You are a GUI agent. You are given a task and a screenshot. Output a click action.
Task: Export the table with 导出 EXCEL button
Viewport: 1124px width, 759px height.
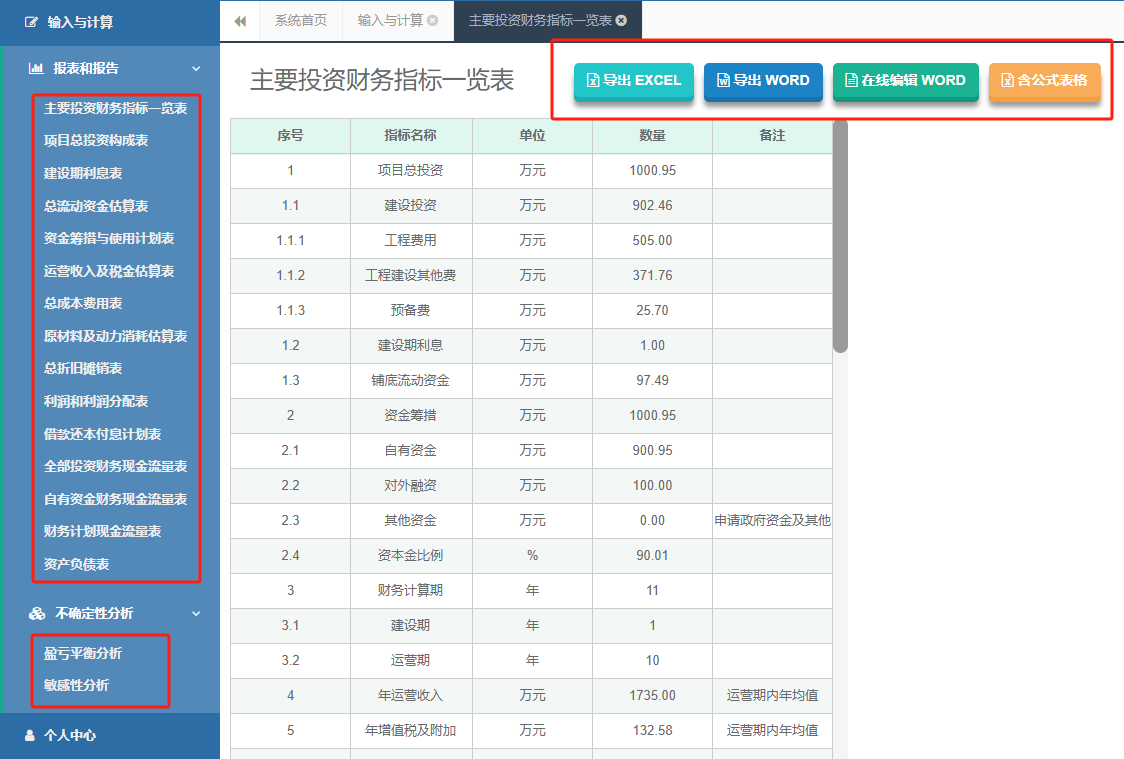[x=634, y=81]
